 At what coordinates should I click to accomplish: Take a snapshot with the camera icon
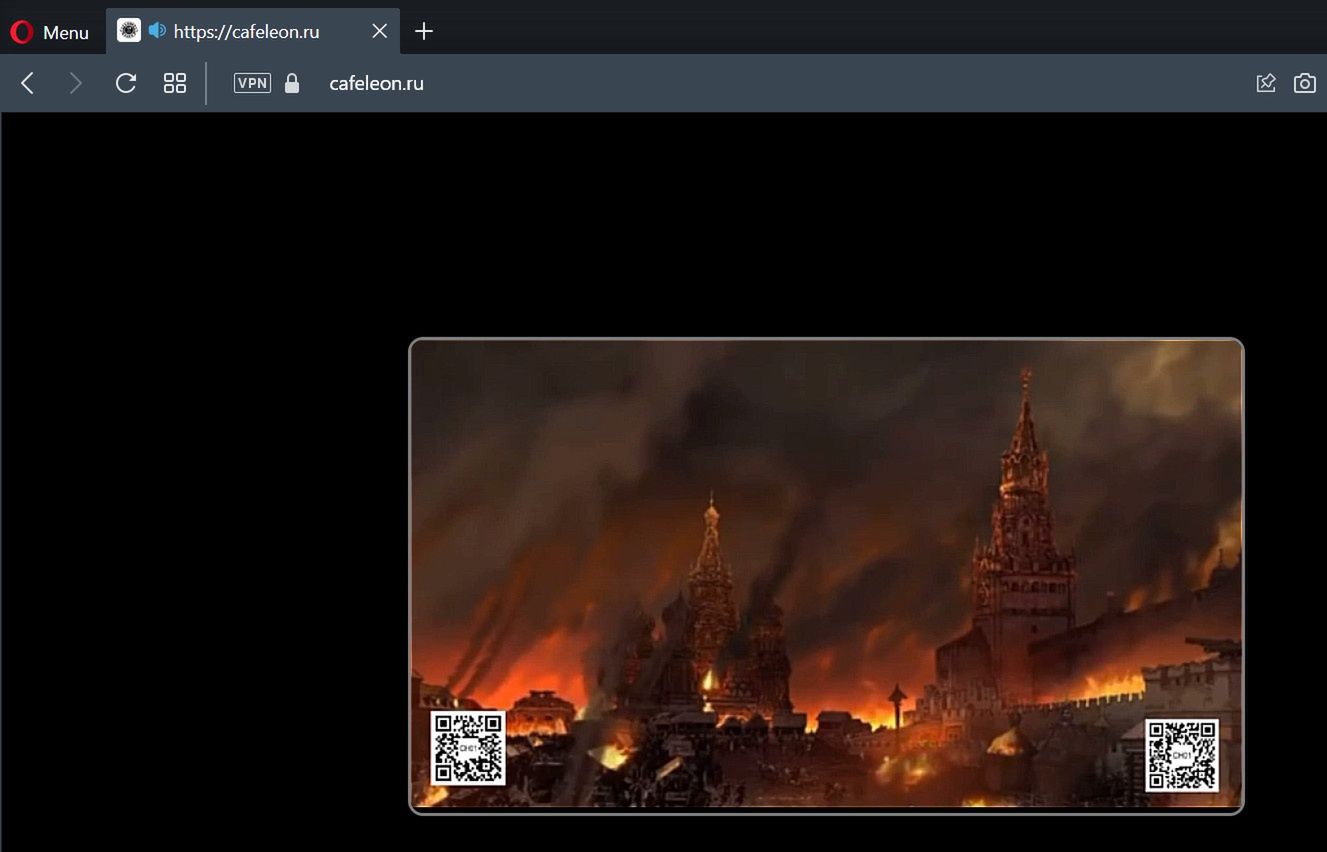coord(1304,83)
